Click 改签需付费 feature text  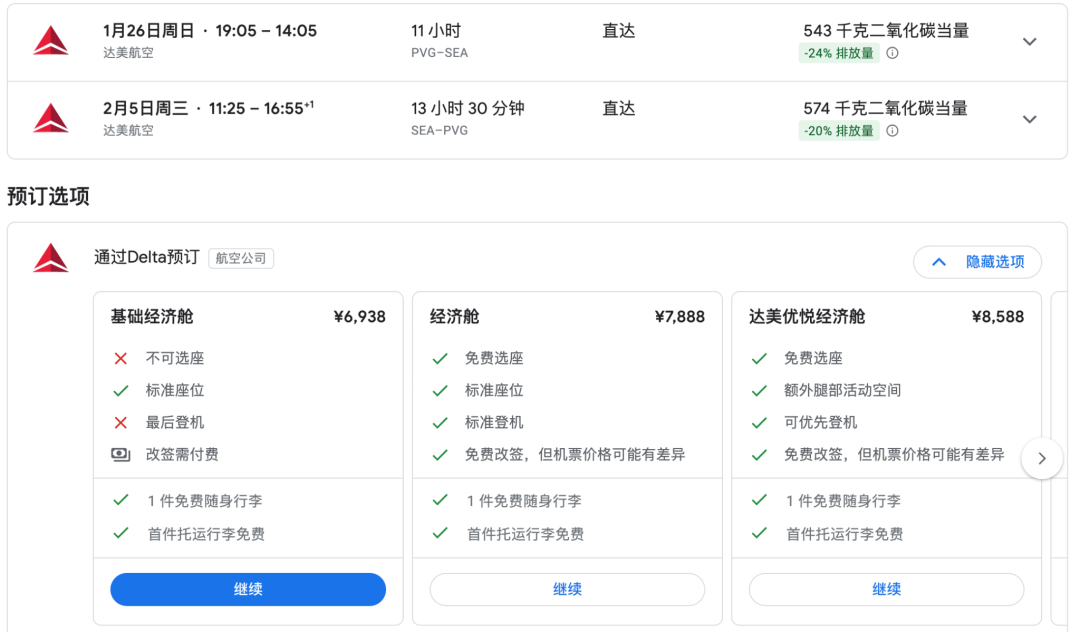182,454
